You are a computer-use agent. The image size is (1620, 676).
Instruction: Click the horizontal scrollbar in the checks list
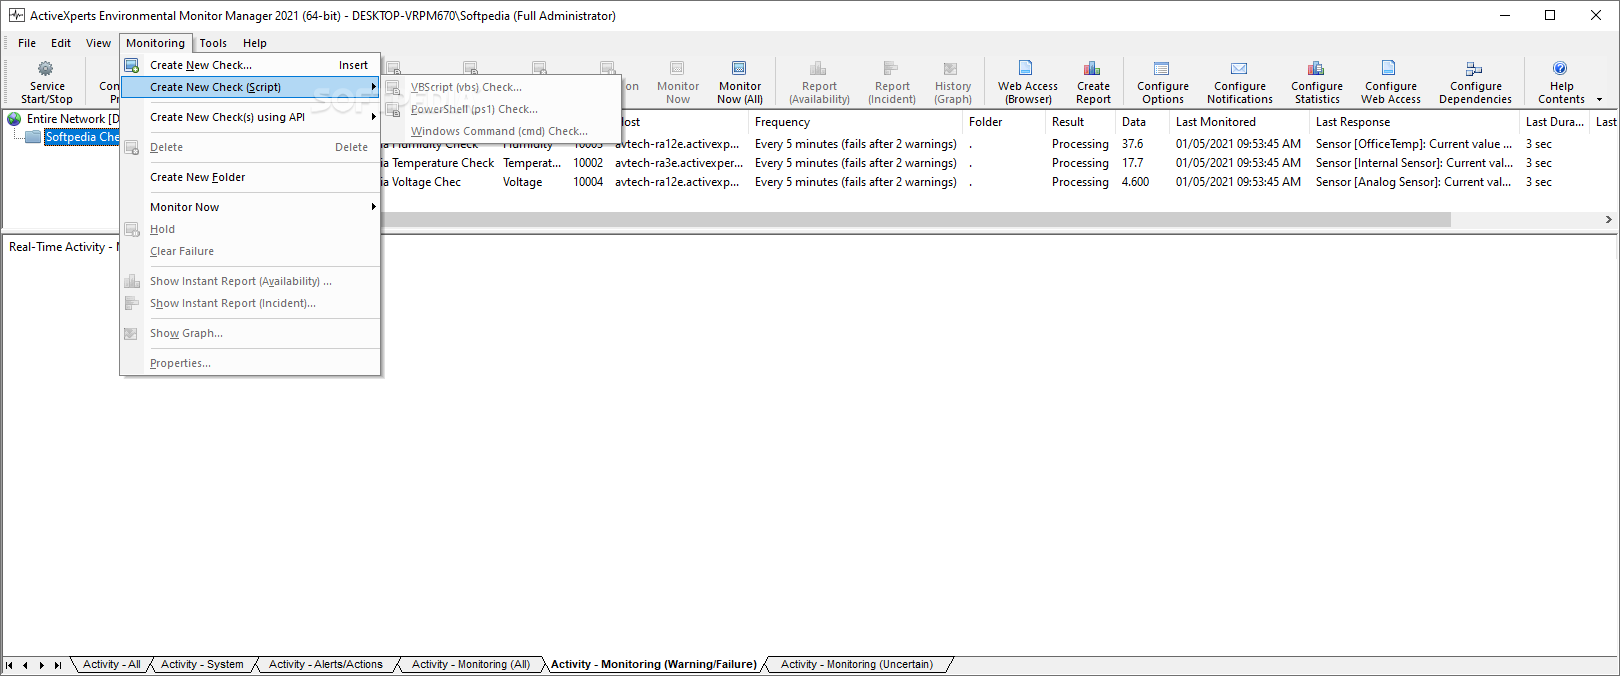tap(915, 219)
